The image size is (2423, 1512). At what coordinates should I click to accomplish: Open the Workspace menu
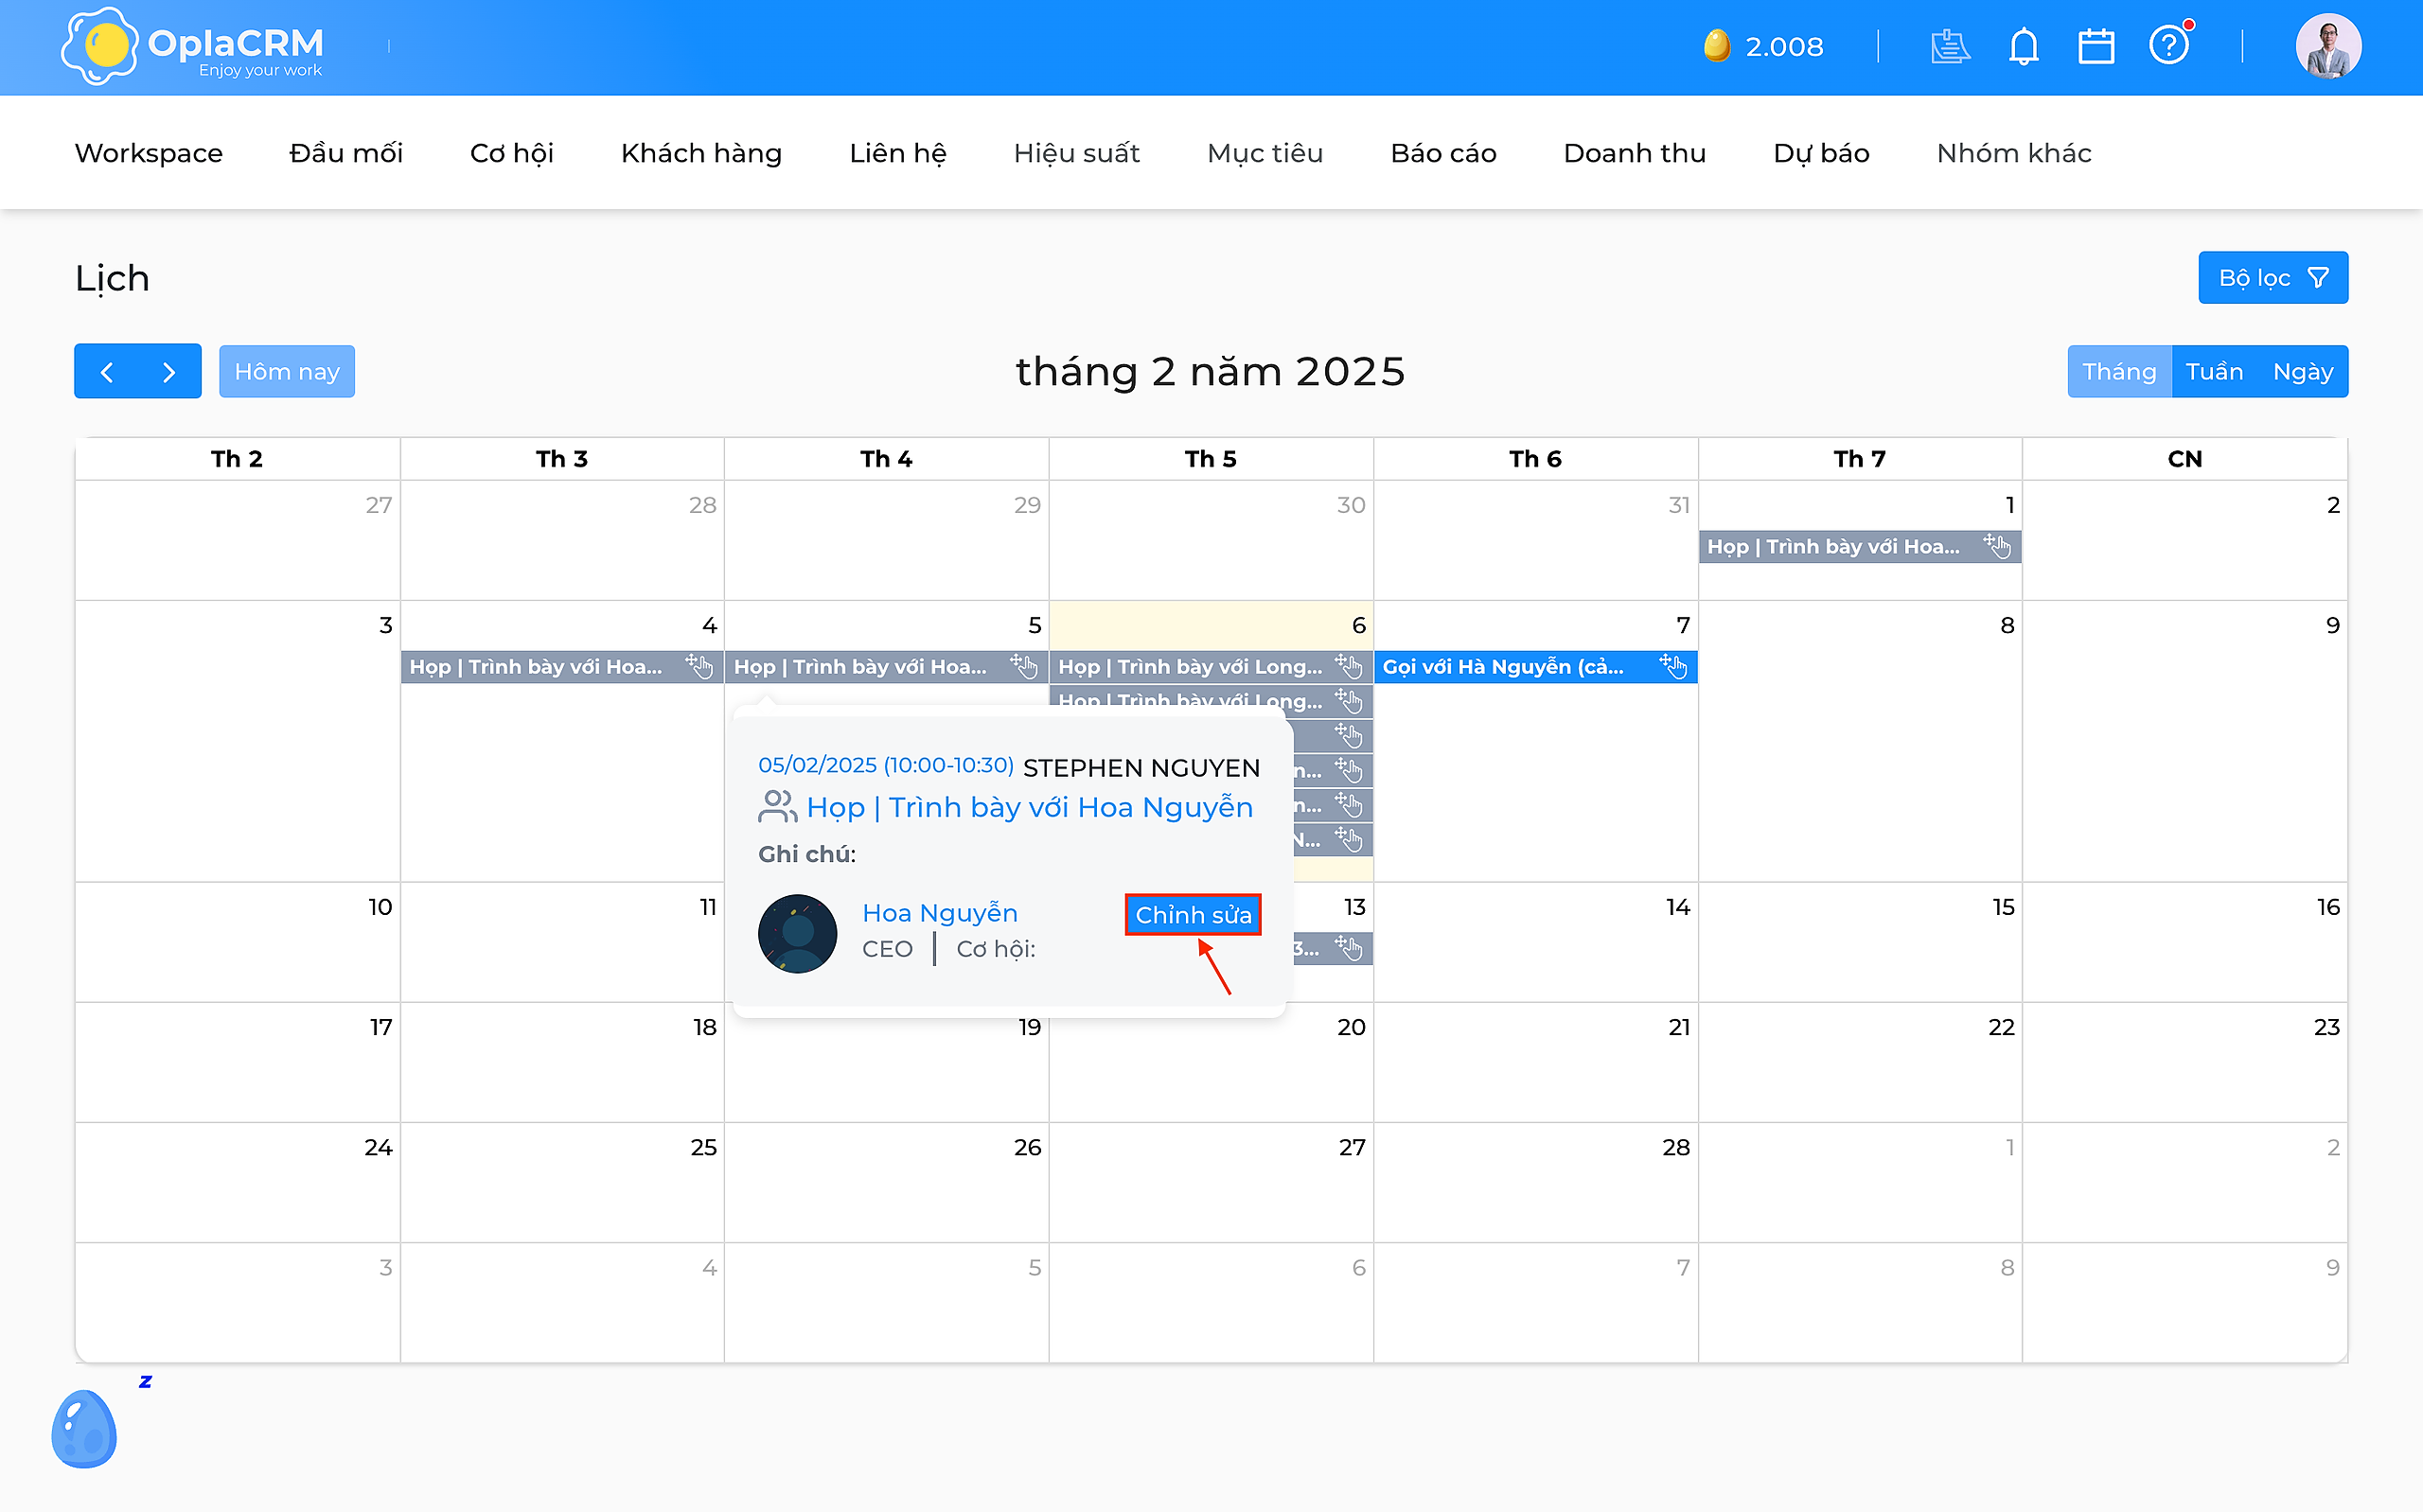[149, 153]
